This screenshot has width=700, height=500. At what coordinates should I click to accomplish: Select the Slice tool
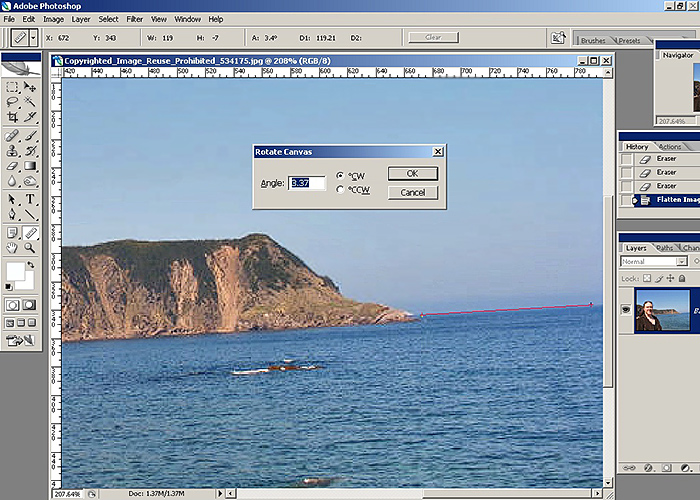pos(30,117)
